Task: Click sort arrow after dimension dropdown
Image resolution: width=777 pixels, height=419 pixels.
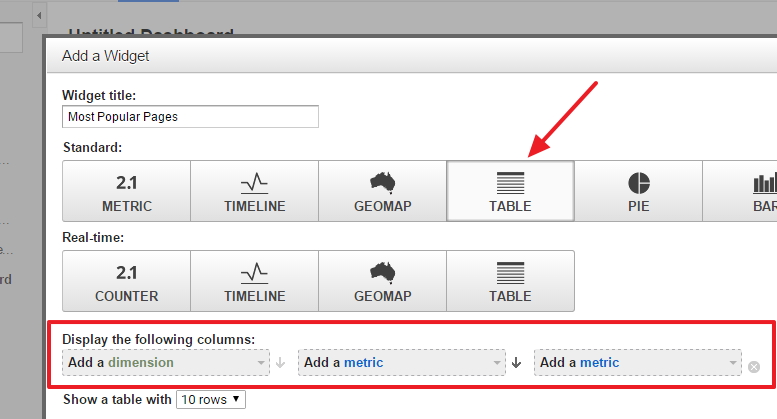Action: 280,363
